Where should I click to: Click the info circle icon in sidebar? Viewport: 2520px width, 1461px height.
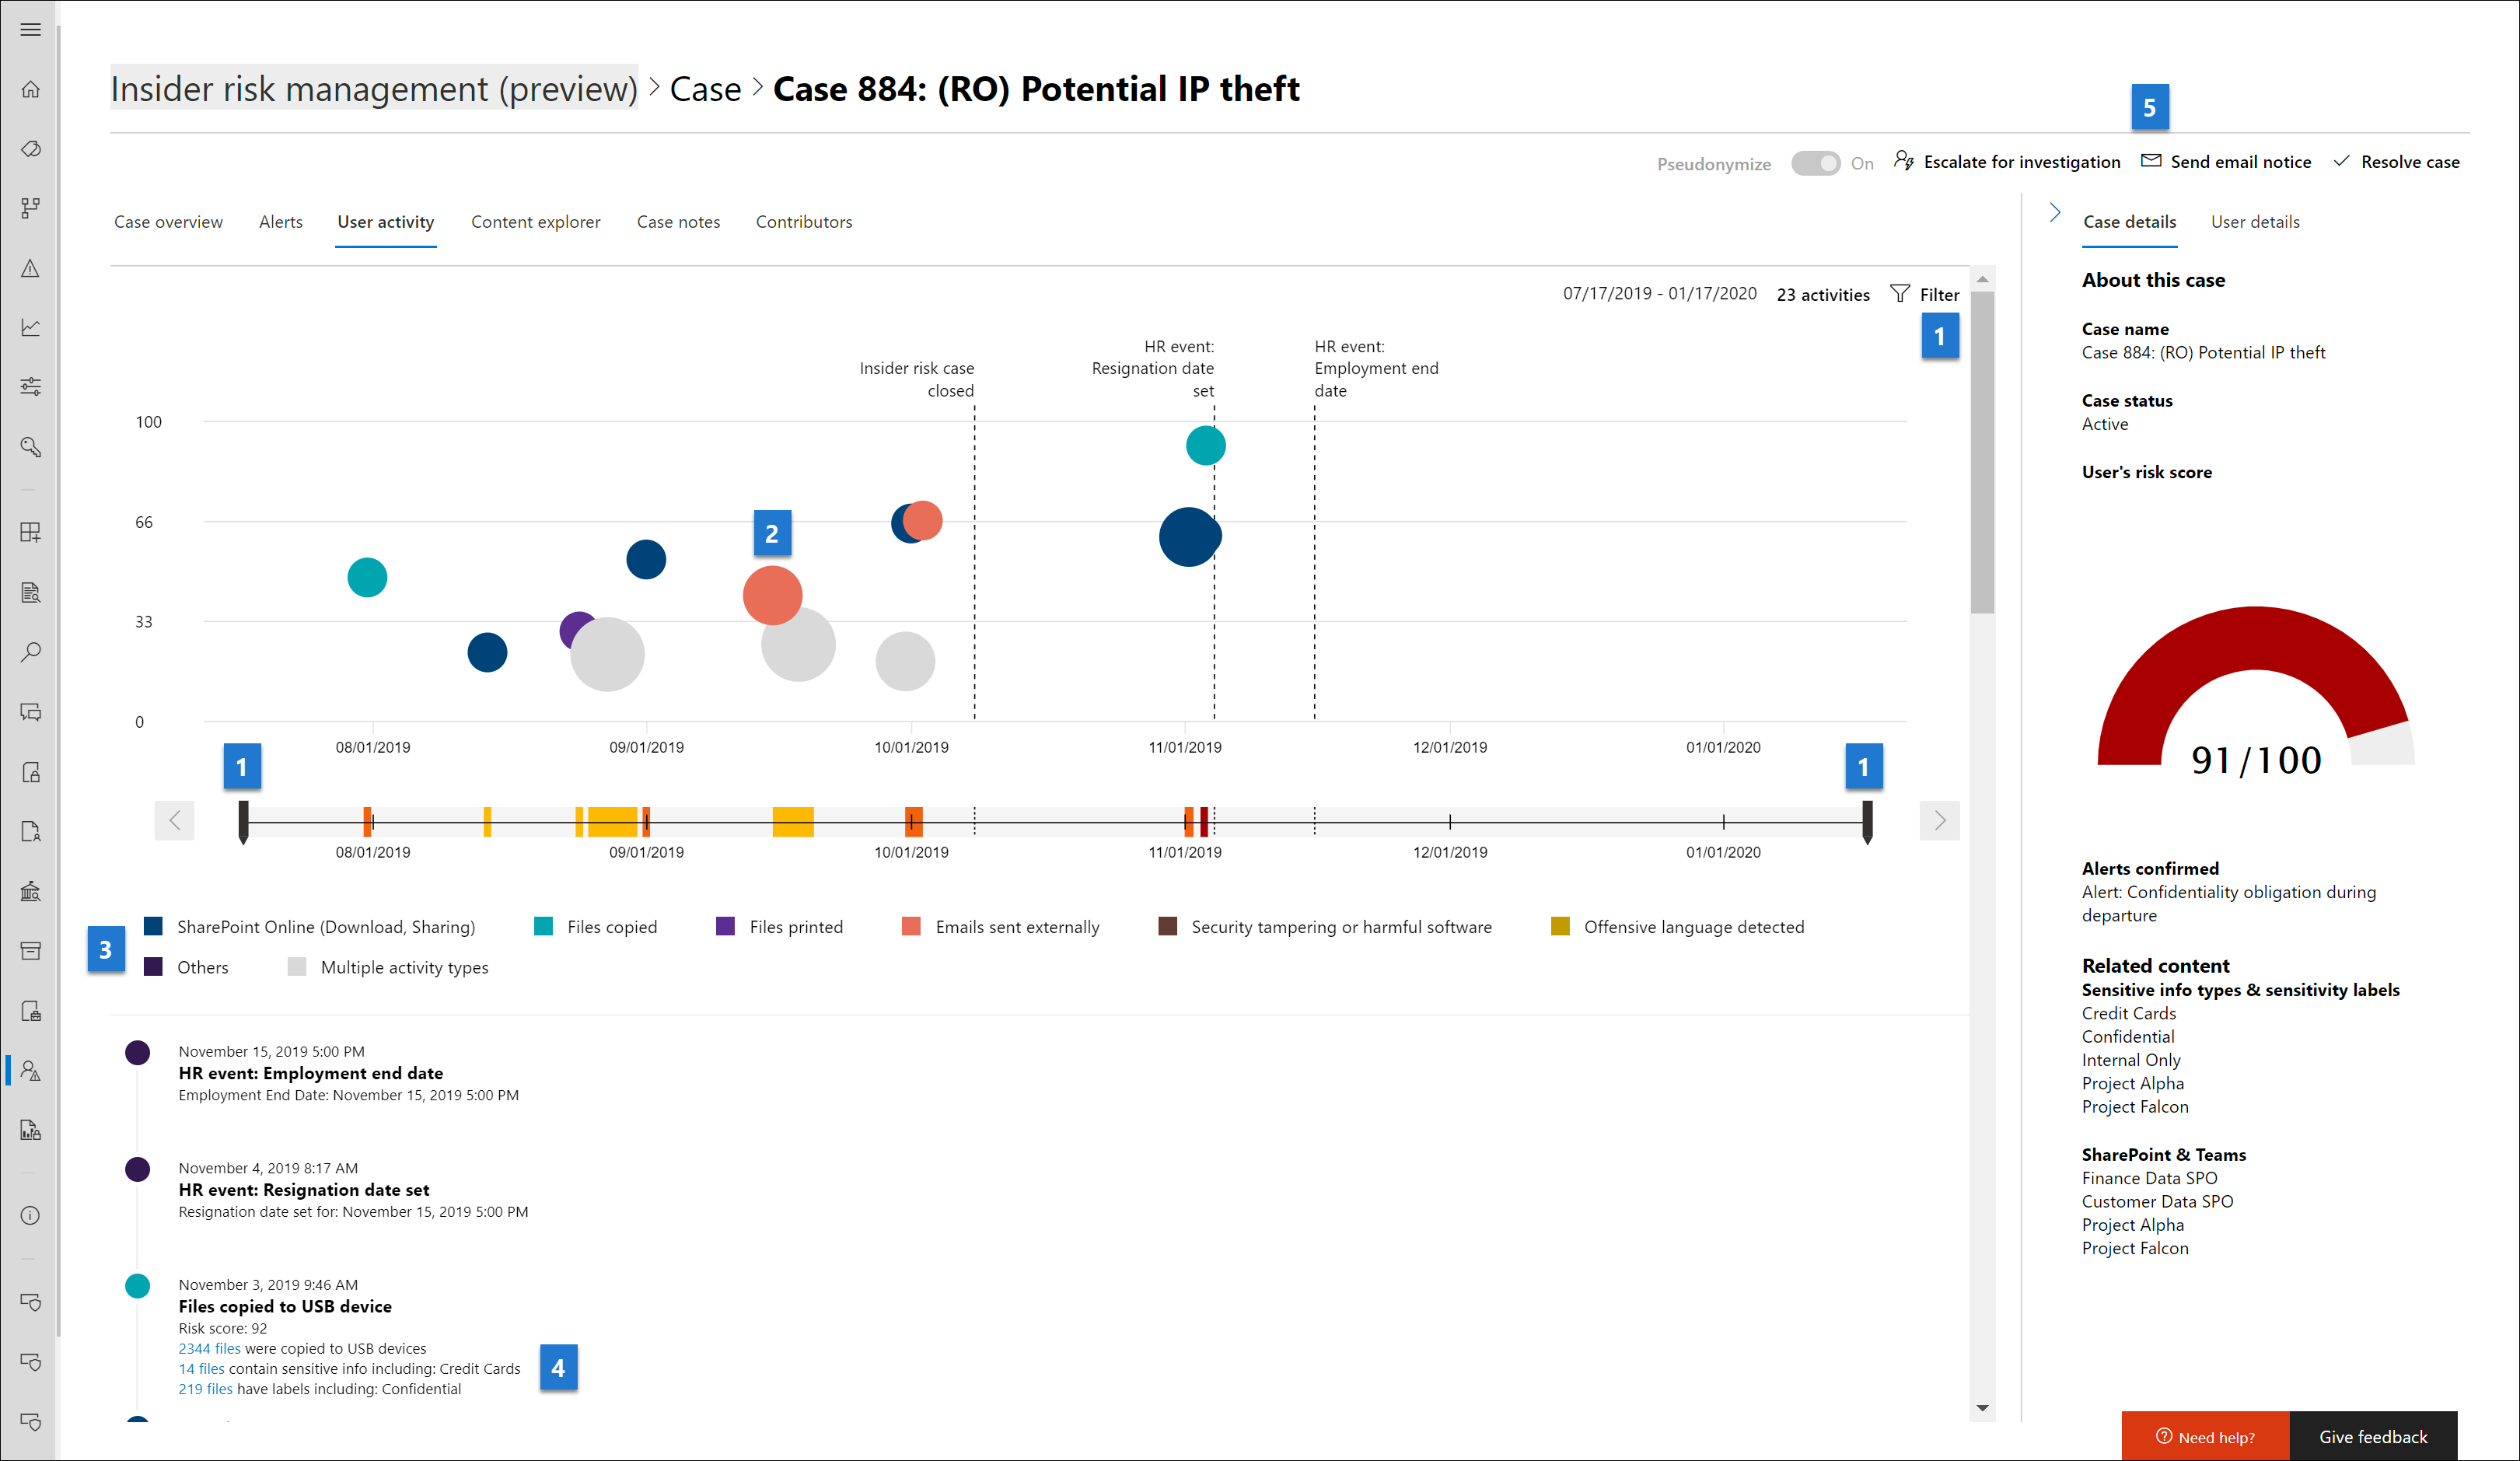point(31,1215)
